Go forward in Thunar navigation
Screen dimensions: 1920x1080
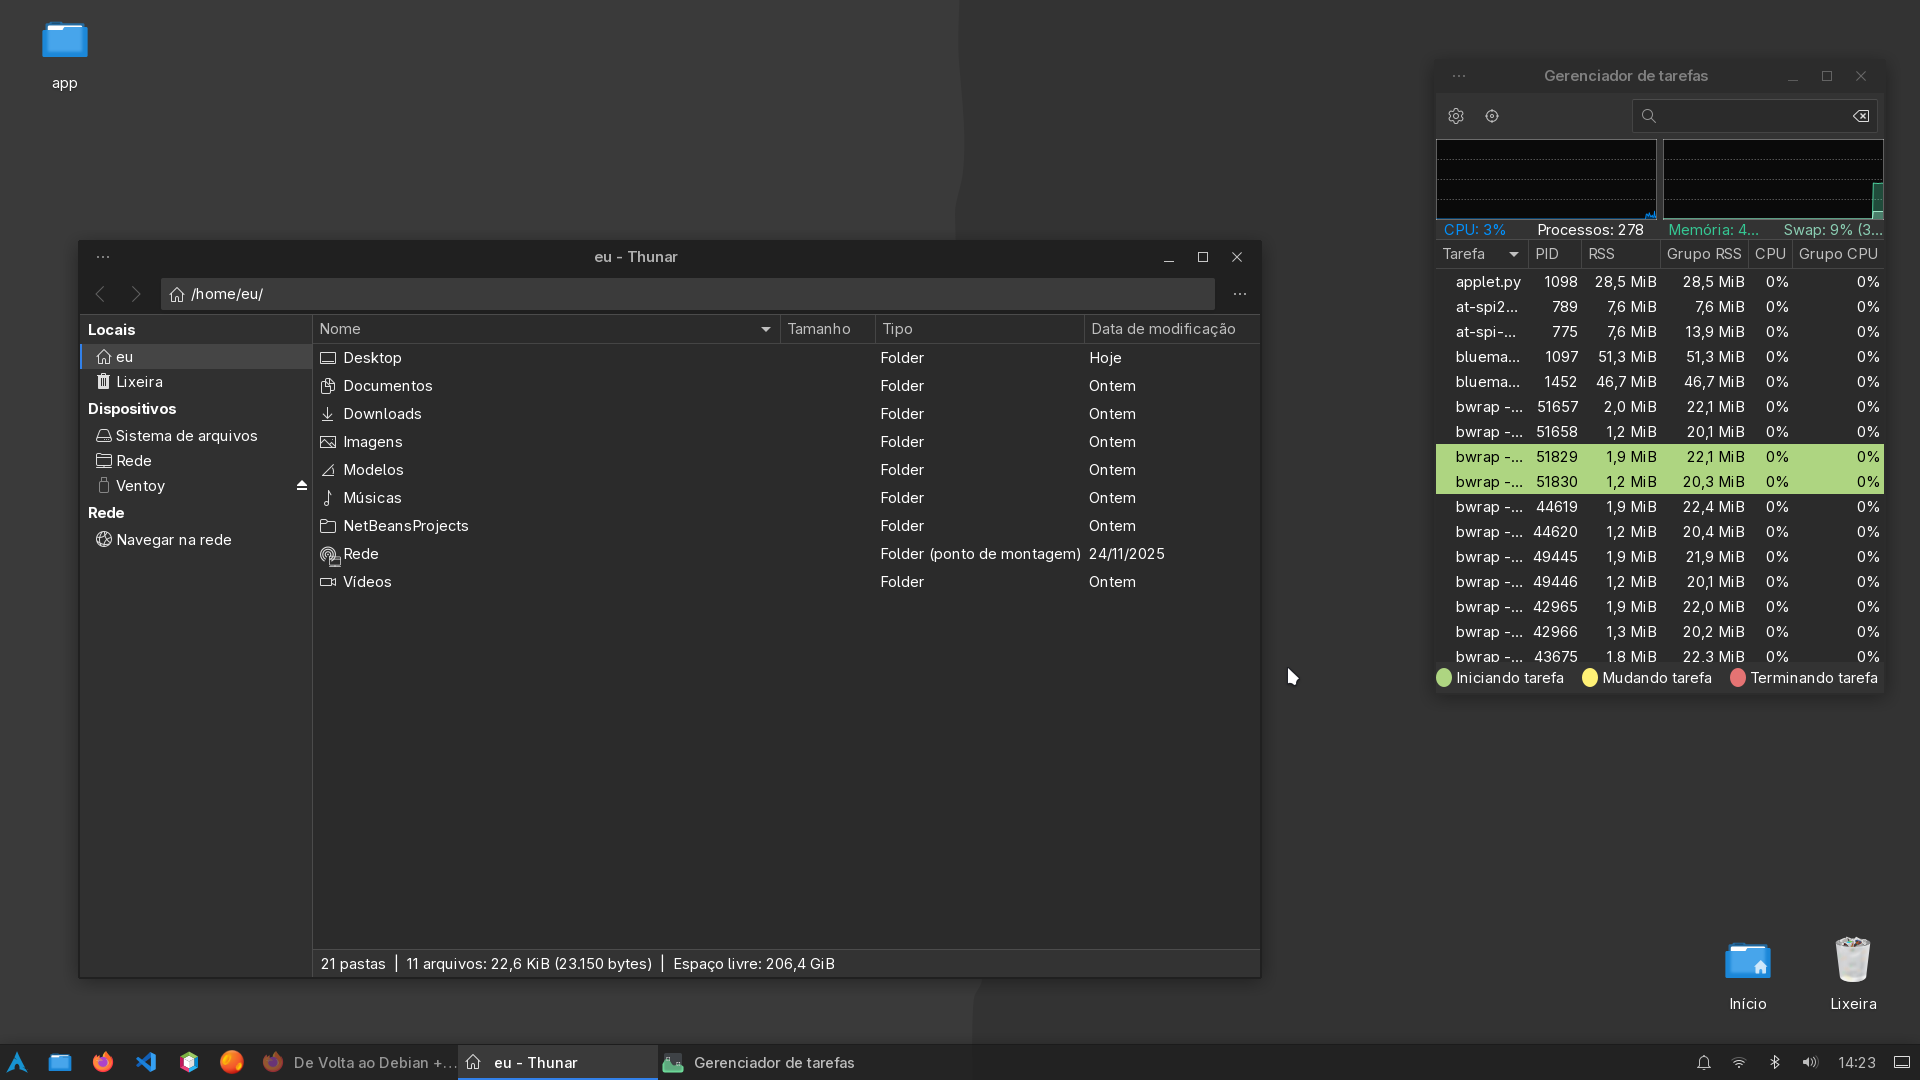click(136, 294)
